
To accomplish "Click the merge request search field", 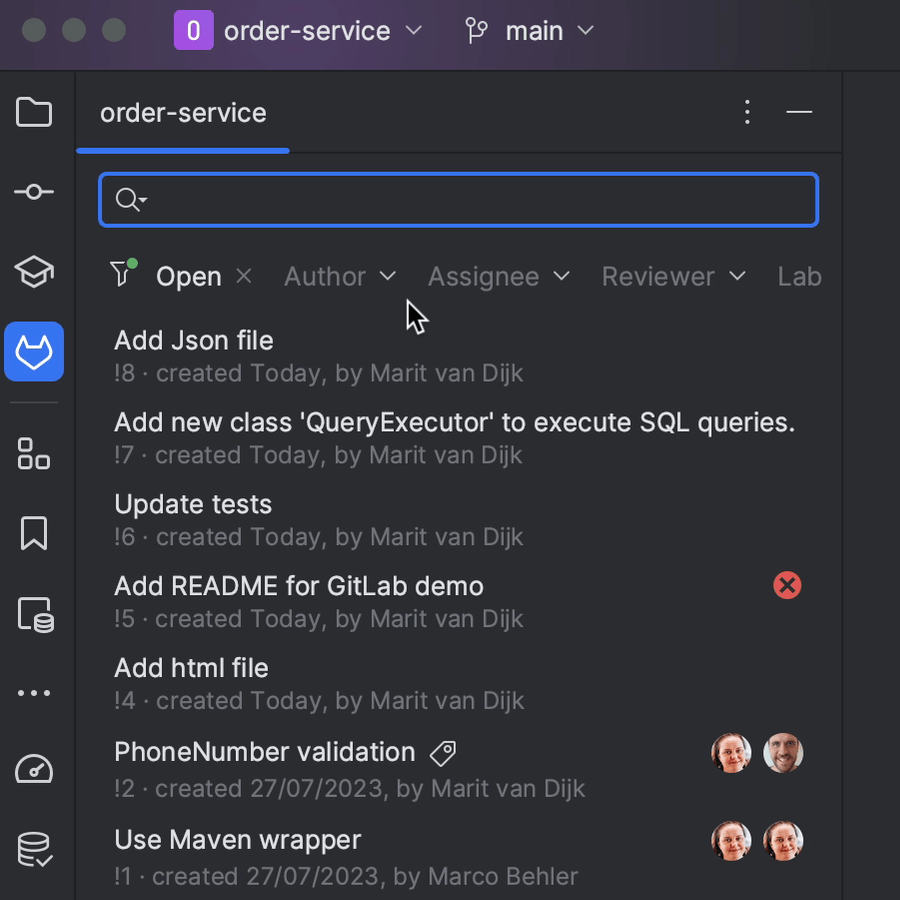I will point(458,199).
